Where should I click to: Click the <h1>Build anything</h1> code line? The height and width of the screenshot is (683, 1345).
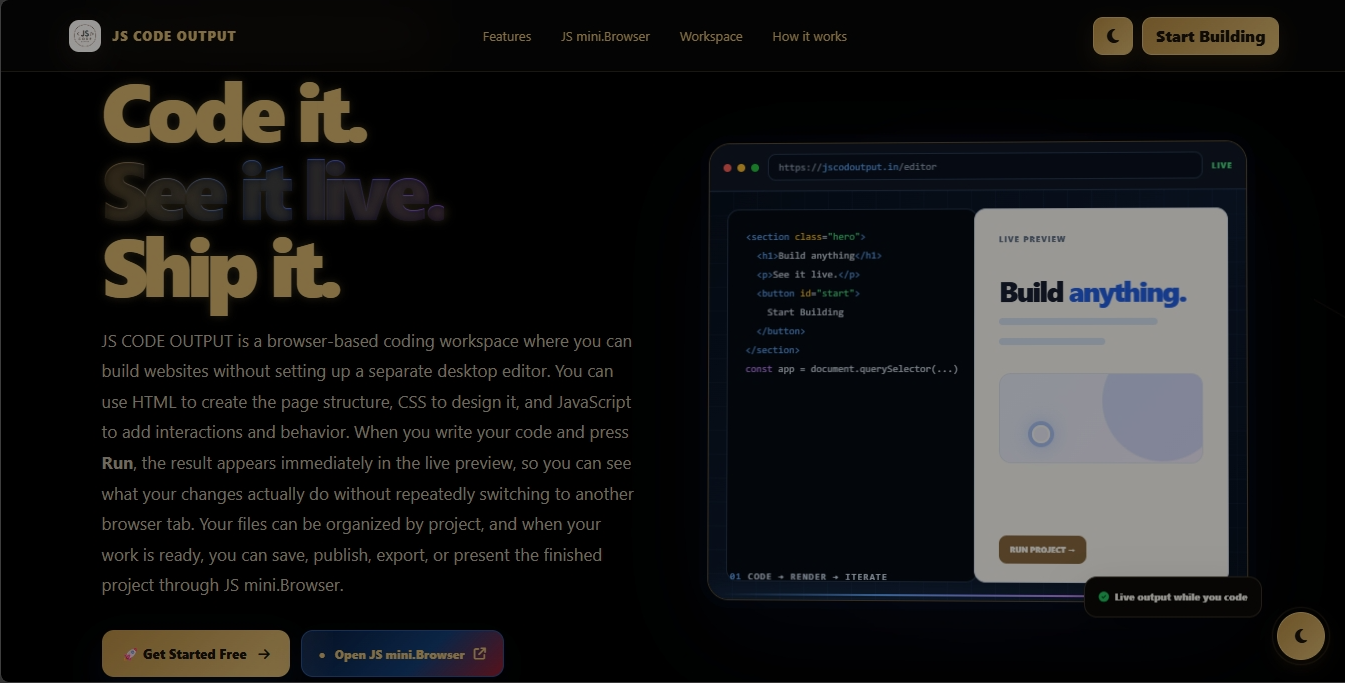pos(819,256)
